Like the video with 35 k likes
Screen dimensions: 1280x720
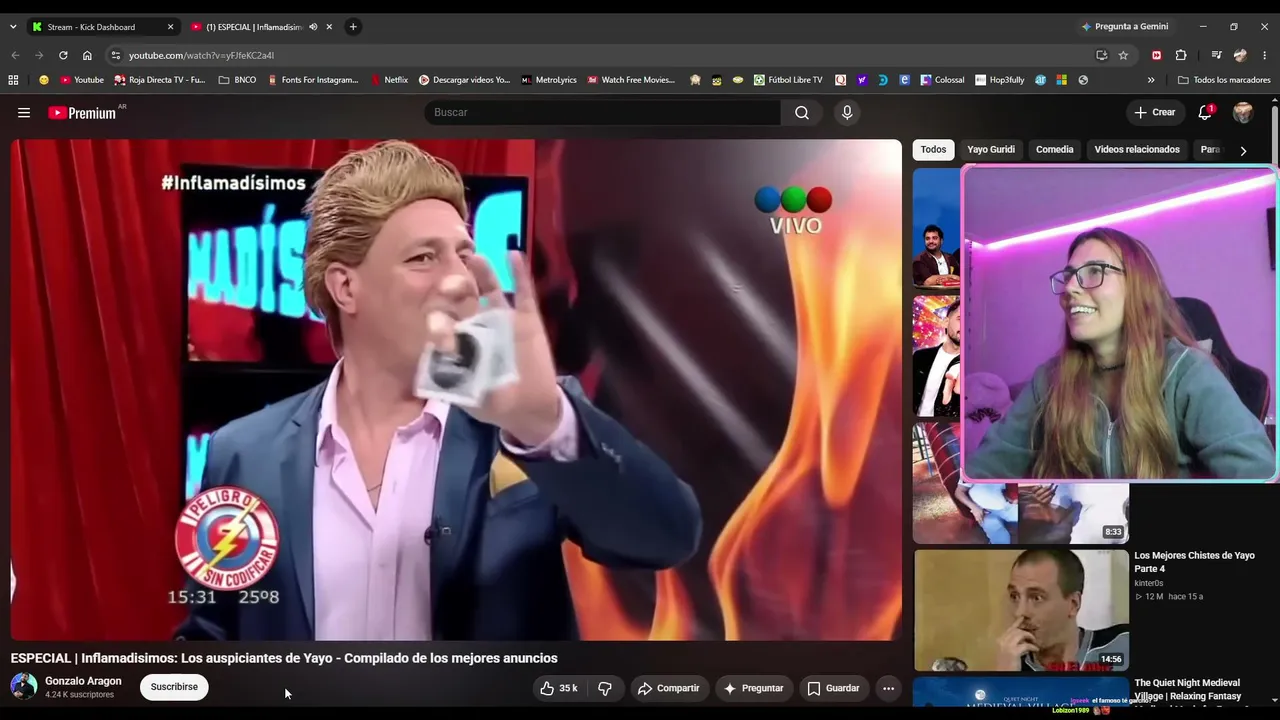(559, 688)
